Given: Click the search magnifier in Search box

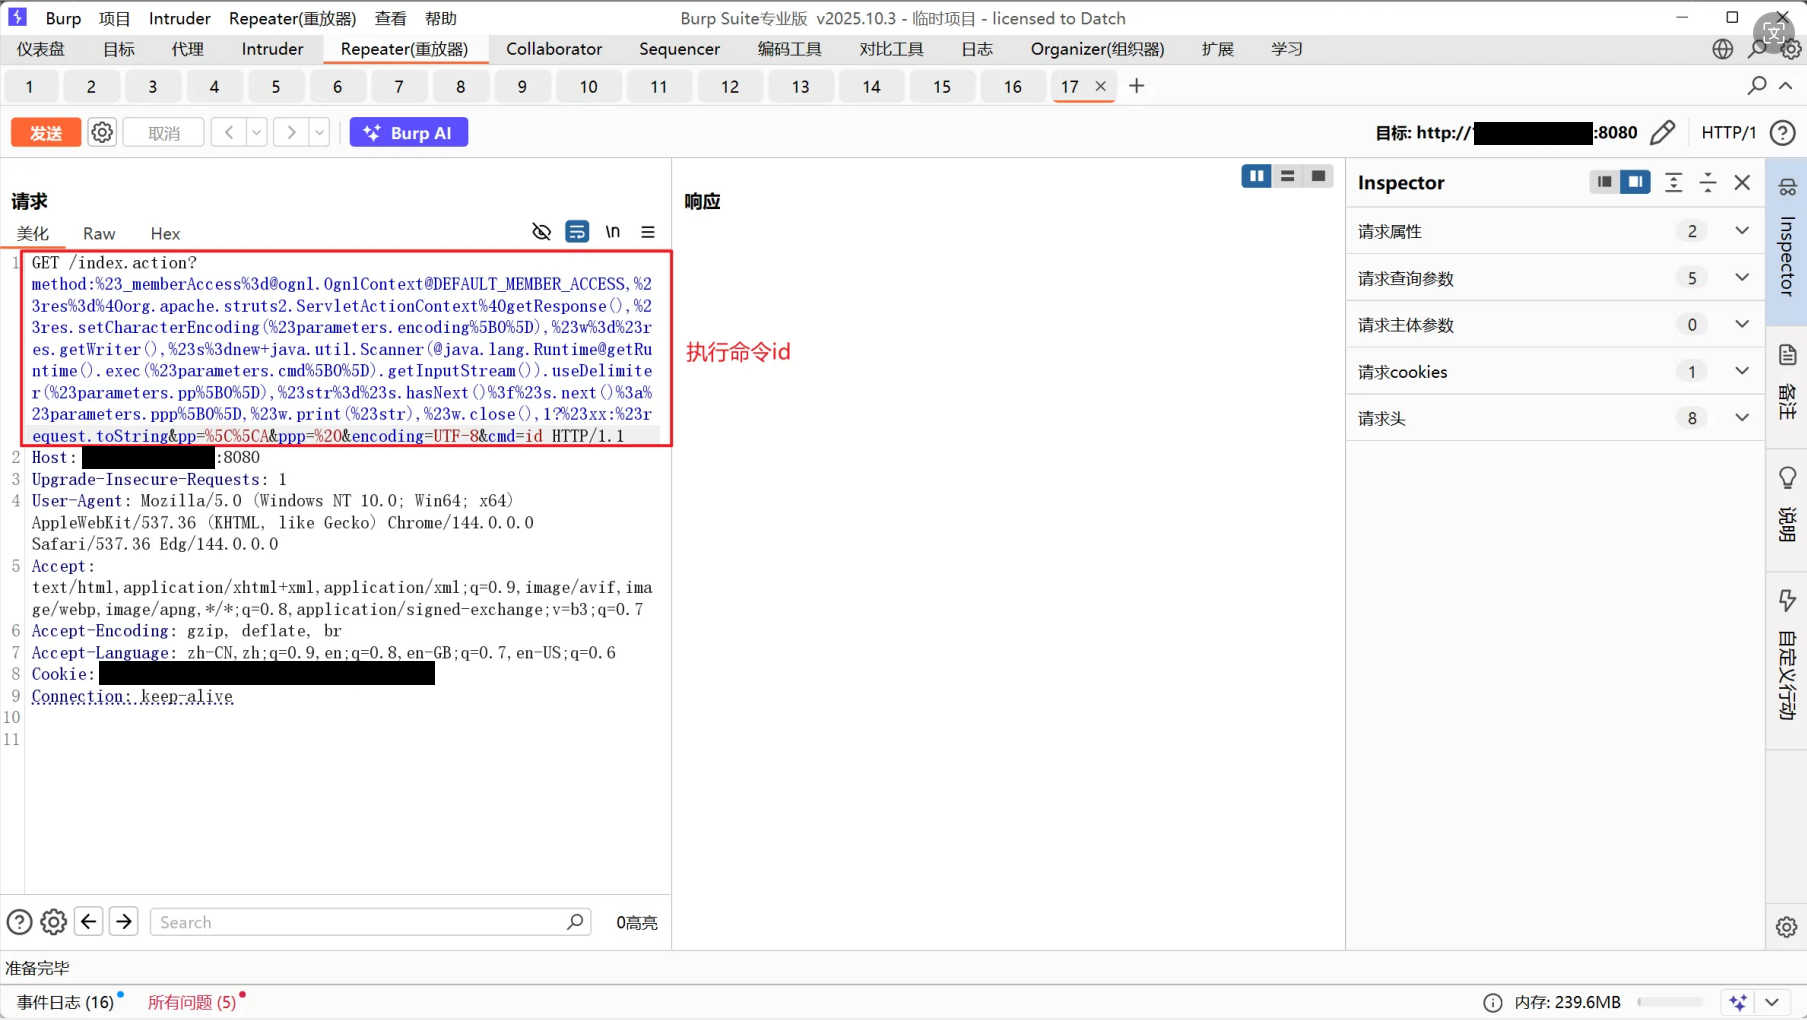Looking at the screenshot, I should pyautogui.click(x=575, y=922).
